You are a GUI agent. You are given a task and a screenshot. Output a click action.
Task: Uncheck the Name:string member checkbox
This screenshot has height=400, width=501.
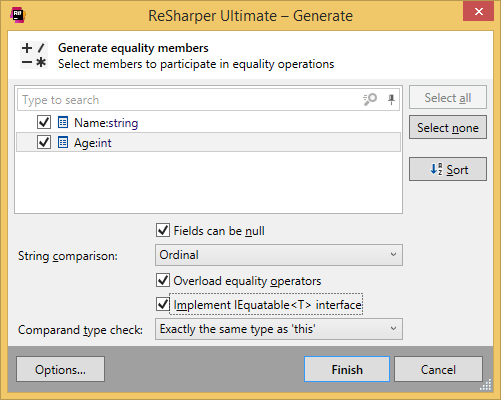pyautogui.click(x=44, y=122)
